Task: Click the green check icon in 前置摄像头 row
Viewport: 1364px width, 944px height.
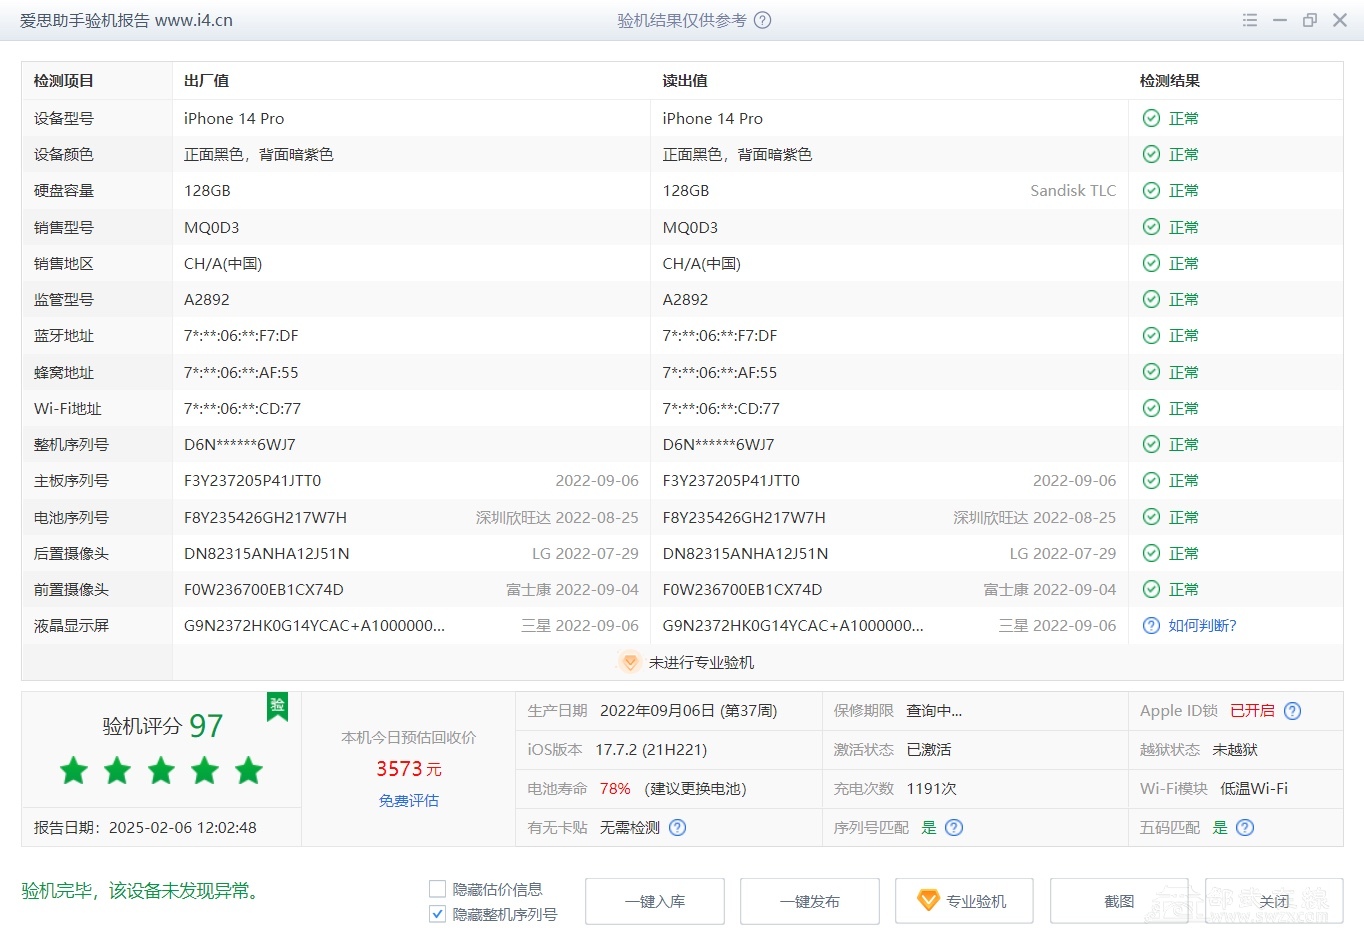Action: [x=1151, y=589]
